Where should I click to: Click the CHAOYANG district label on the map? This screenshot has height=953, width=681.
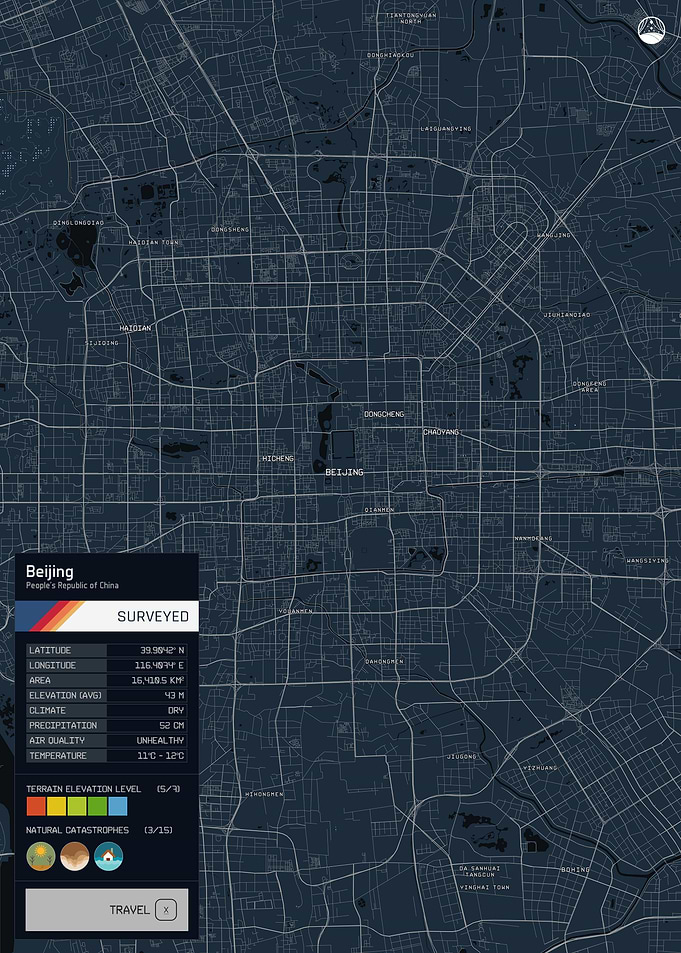[441, 432]
